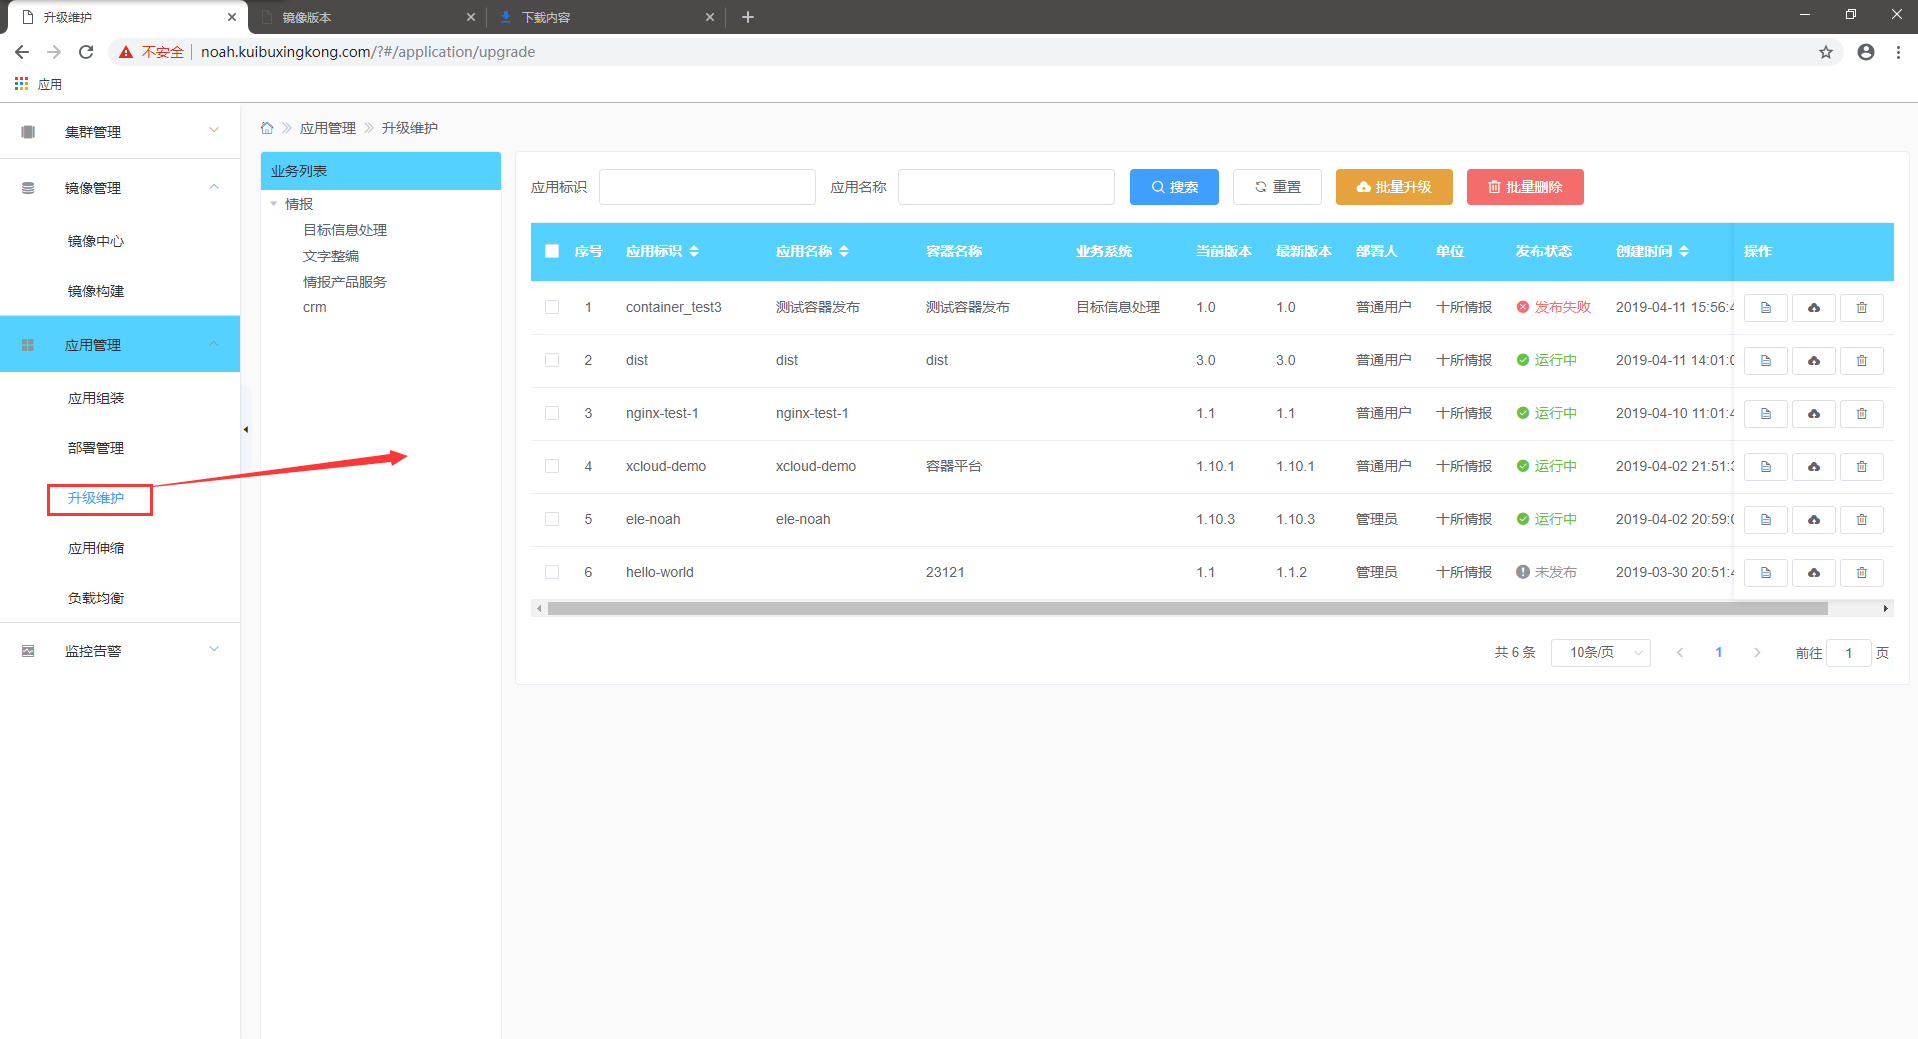Click the 监控告警 sidebar icon

28,651
